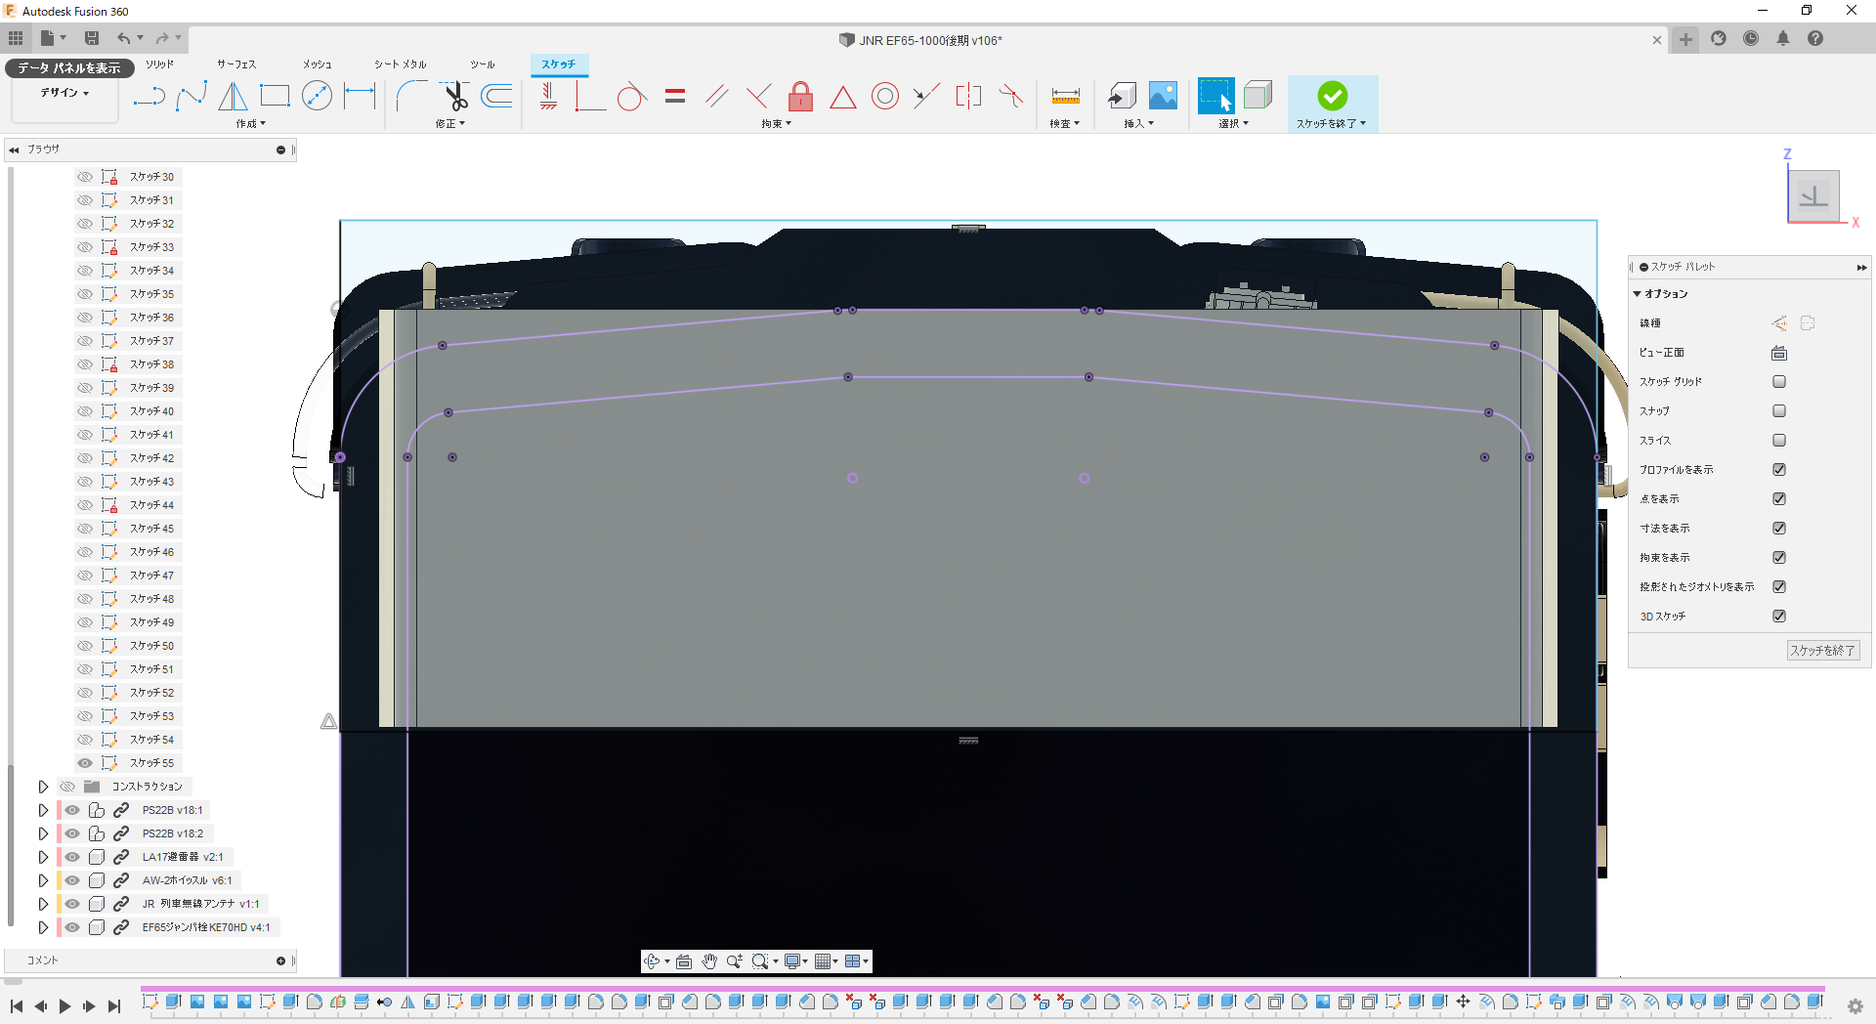This screenshot has width=1876, height=1024.
Task: Collapse the オプション section in sketch palette
Action: (x=1638, y=294)
